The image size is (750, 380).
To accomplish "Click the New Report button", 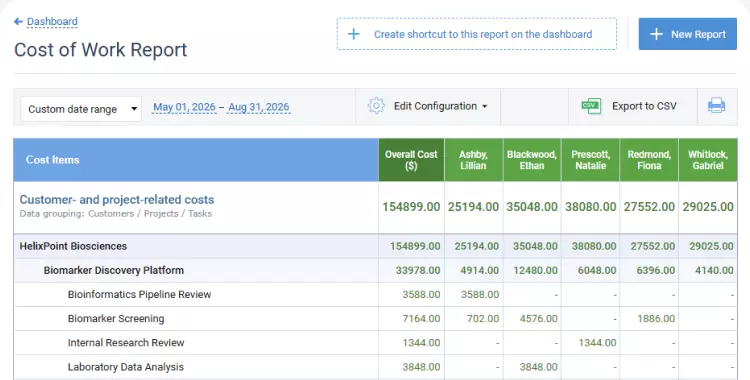I will pos(687,34).
